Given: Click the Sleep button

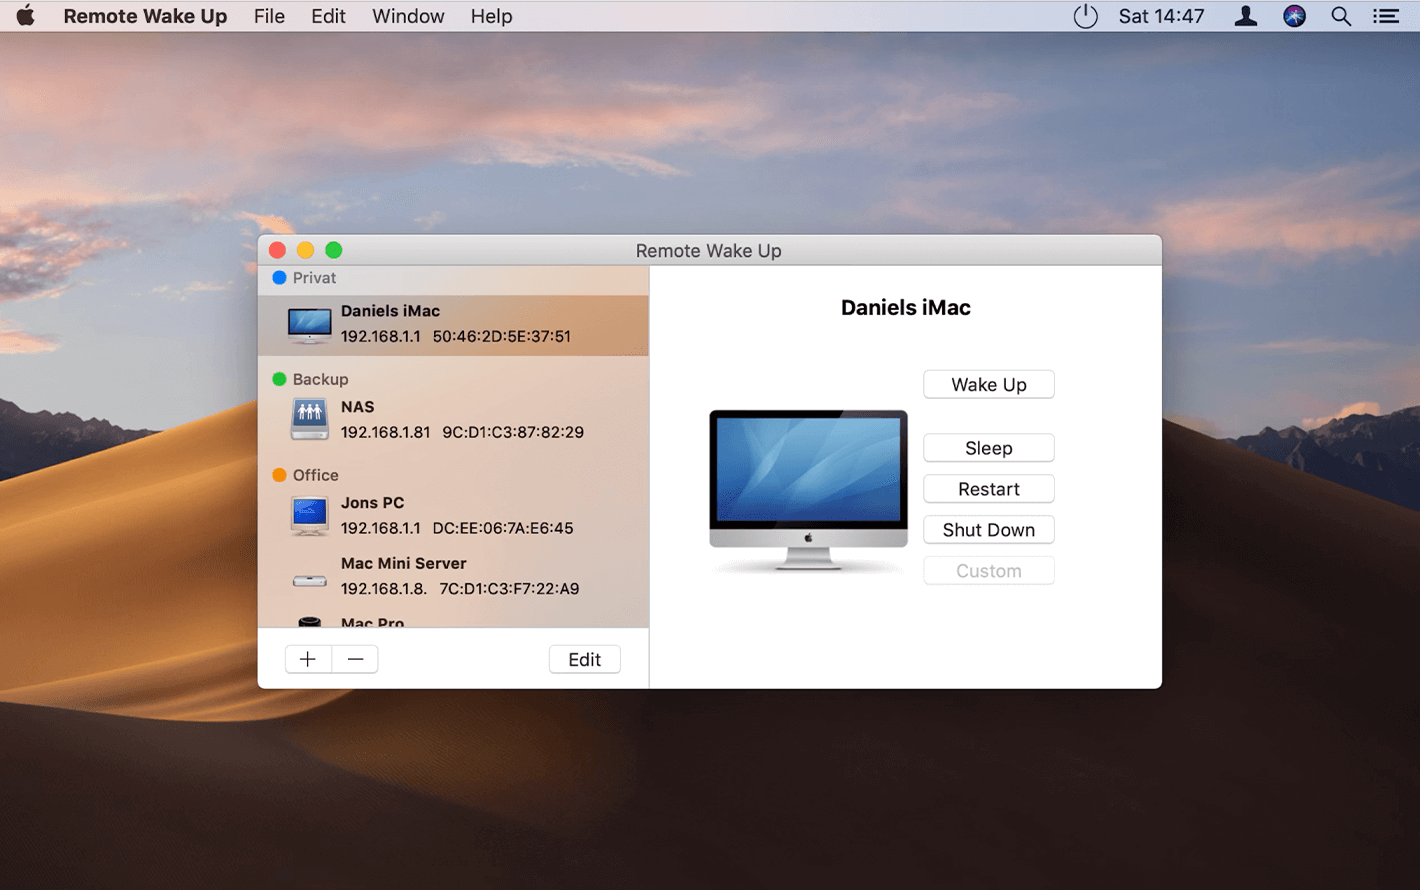Looking at the screenshot, I should click(988, 448).
